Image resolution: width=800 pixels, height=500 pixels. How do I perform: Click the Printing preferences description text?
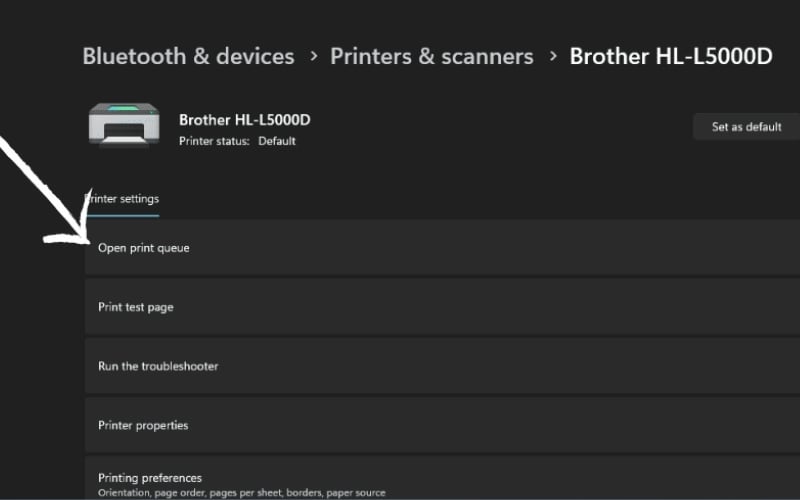tap(241, 493)
